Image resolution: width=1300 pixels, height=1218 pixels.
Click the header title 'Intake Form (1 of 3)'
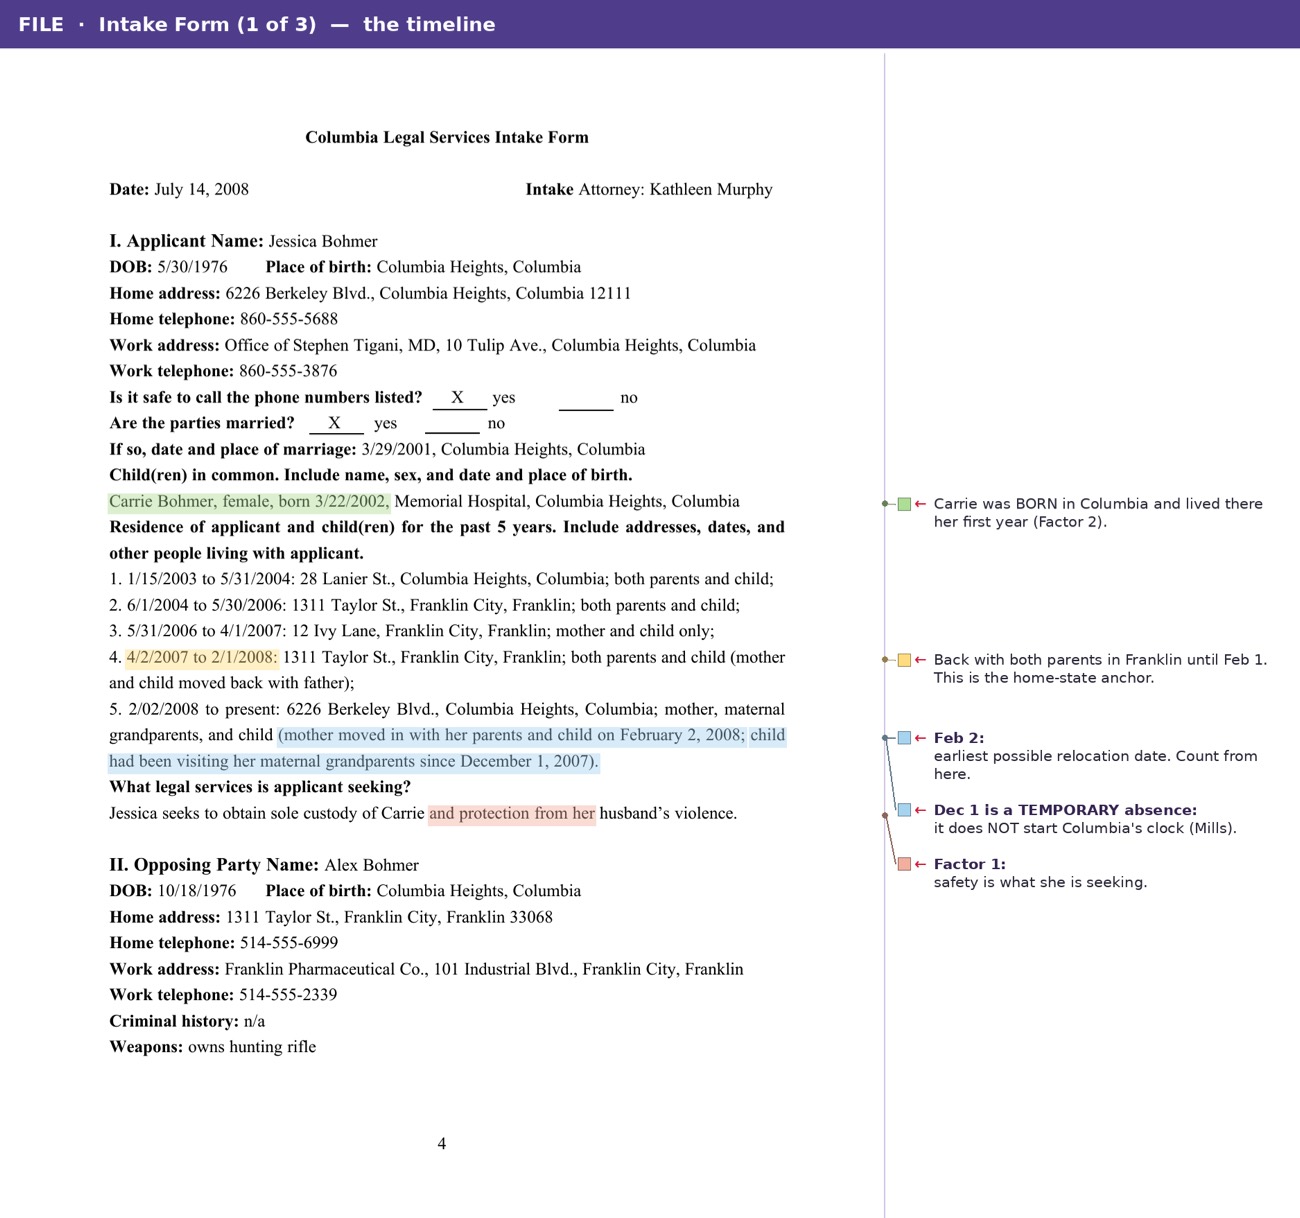pyautogui.click(x=207, y=24)
